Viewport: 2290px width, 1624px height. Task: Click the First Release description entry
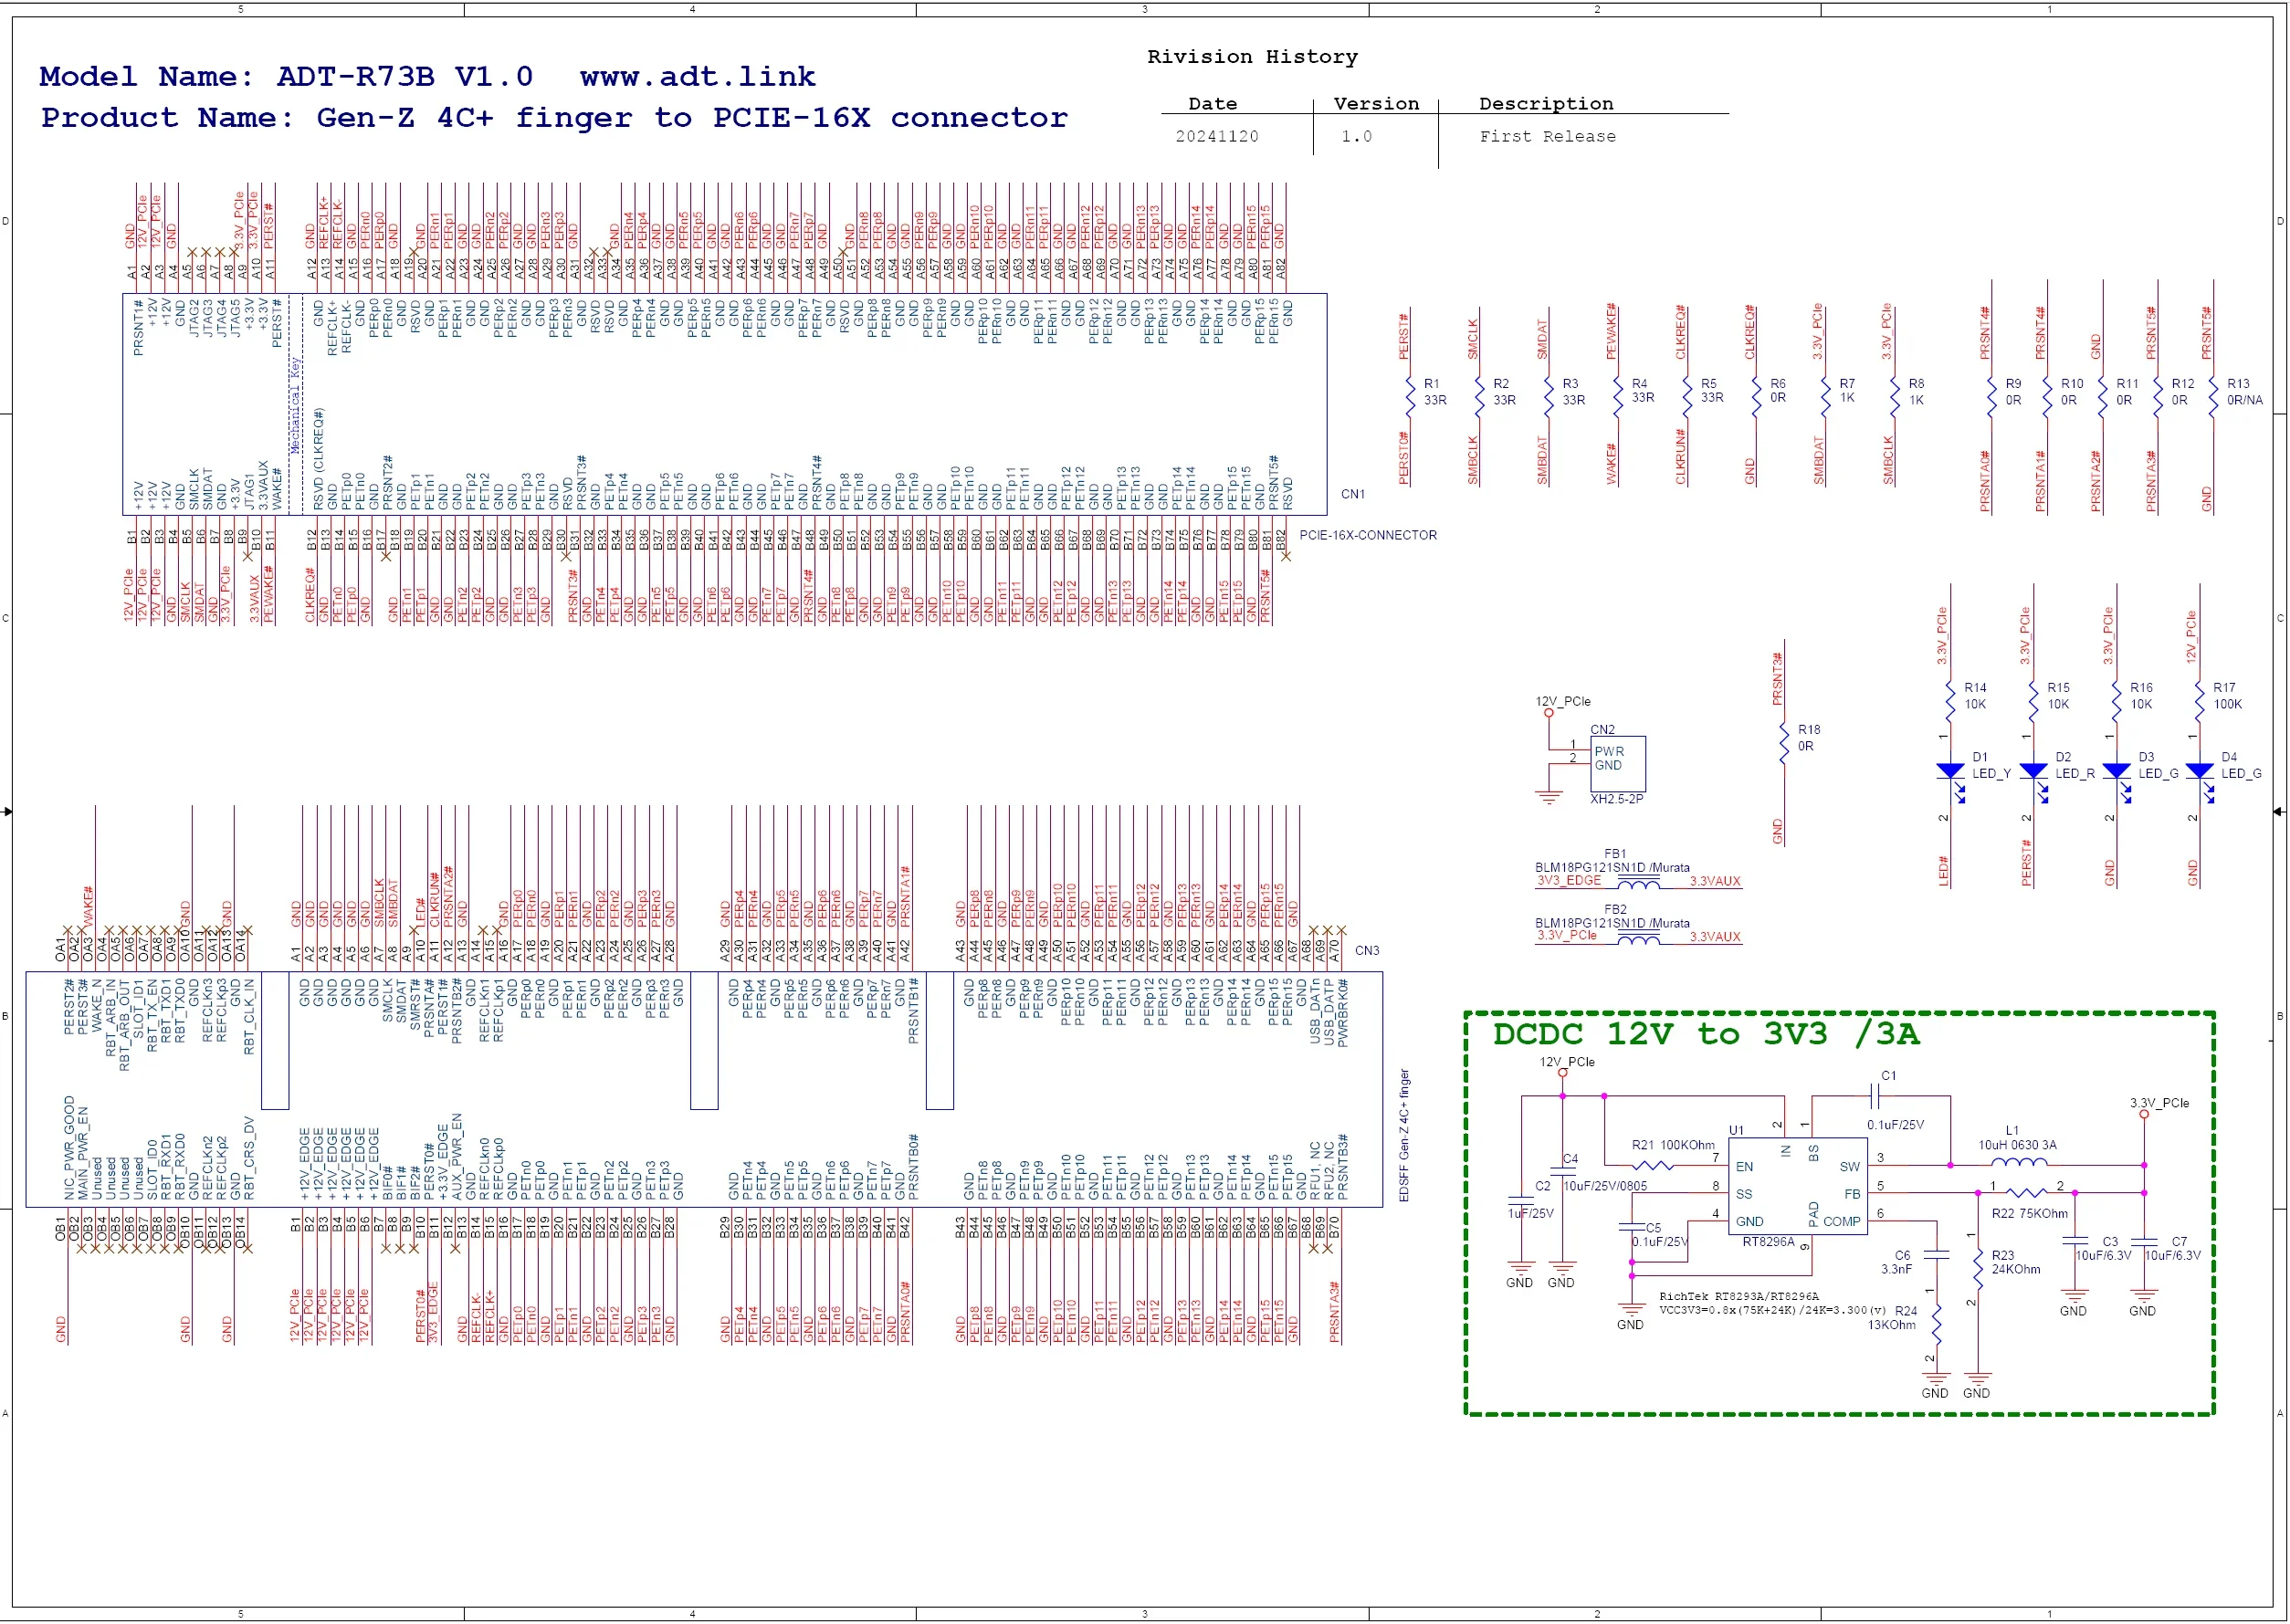tap(1547, 137)
